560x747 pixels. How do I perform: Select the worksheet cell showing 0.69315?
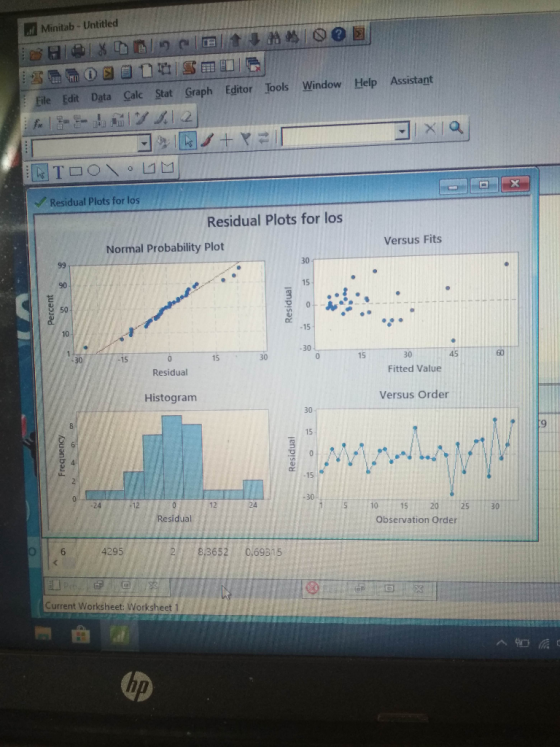264,553
